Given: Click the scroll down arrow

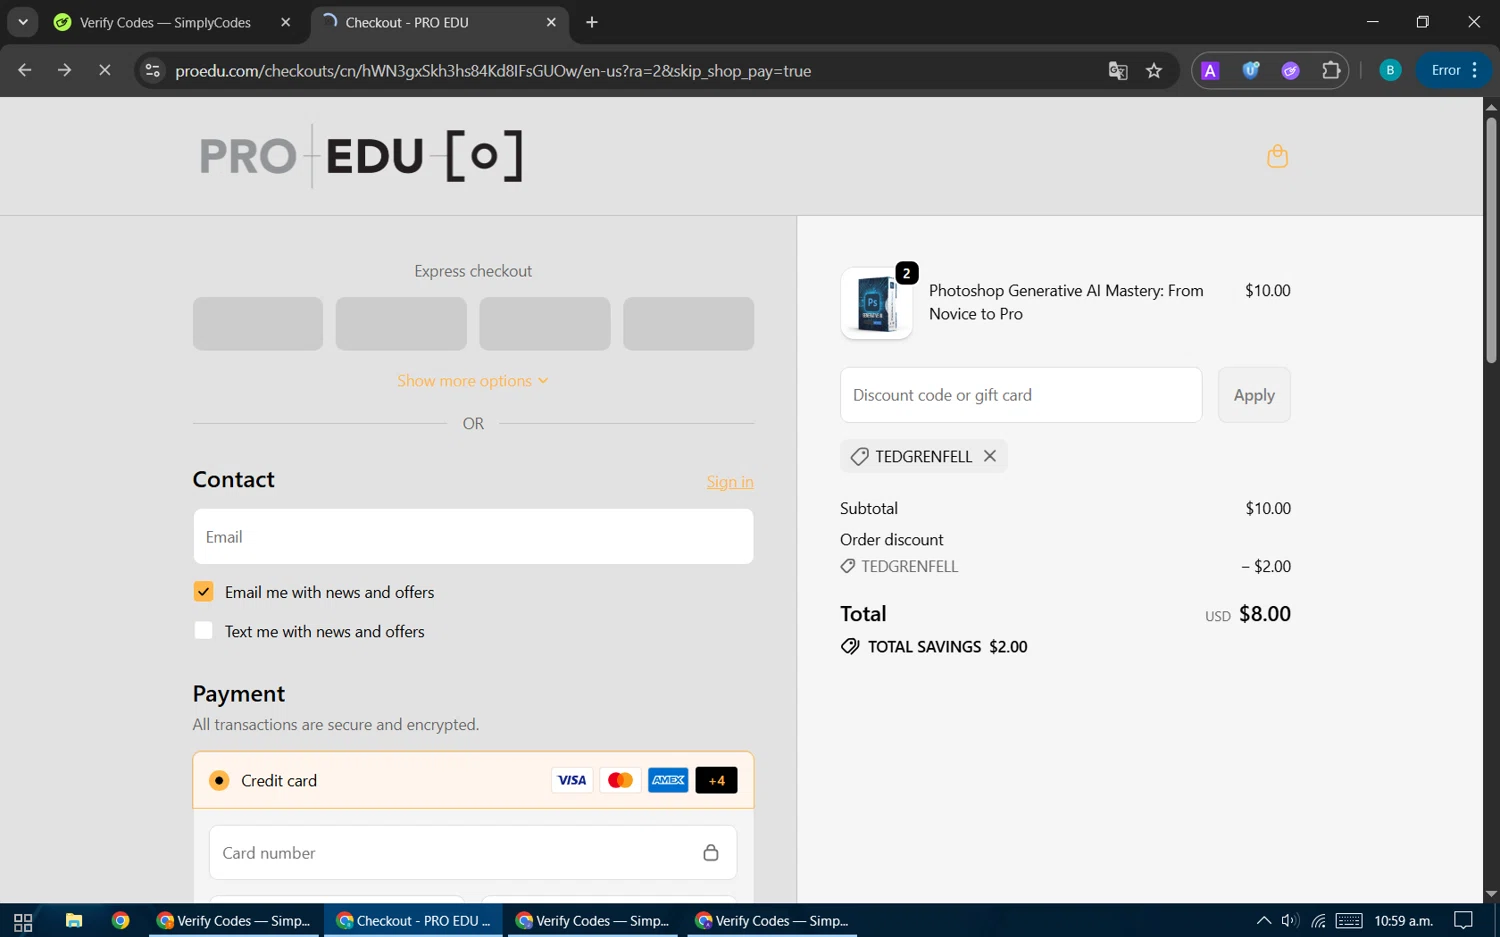Looking at the screenshot, I should [x=1491, y=894].
